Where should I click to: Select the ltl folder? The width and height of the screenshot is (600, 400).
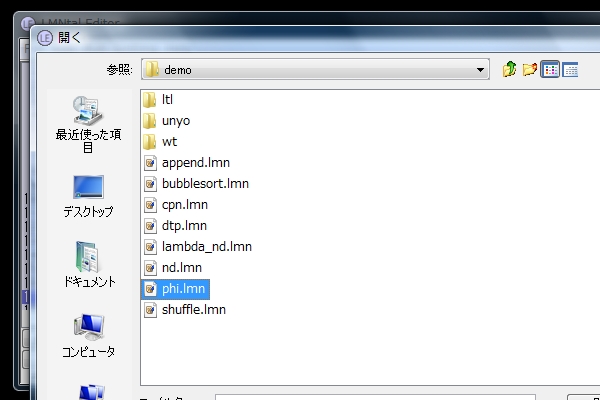coord(168,100)
